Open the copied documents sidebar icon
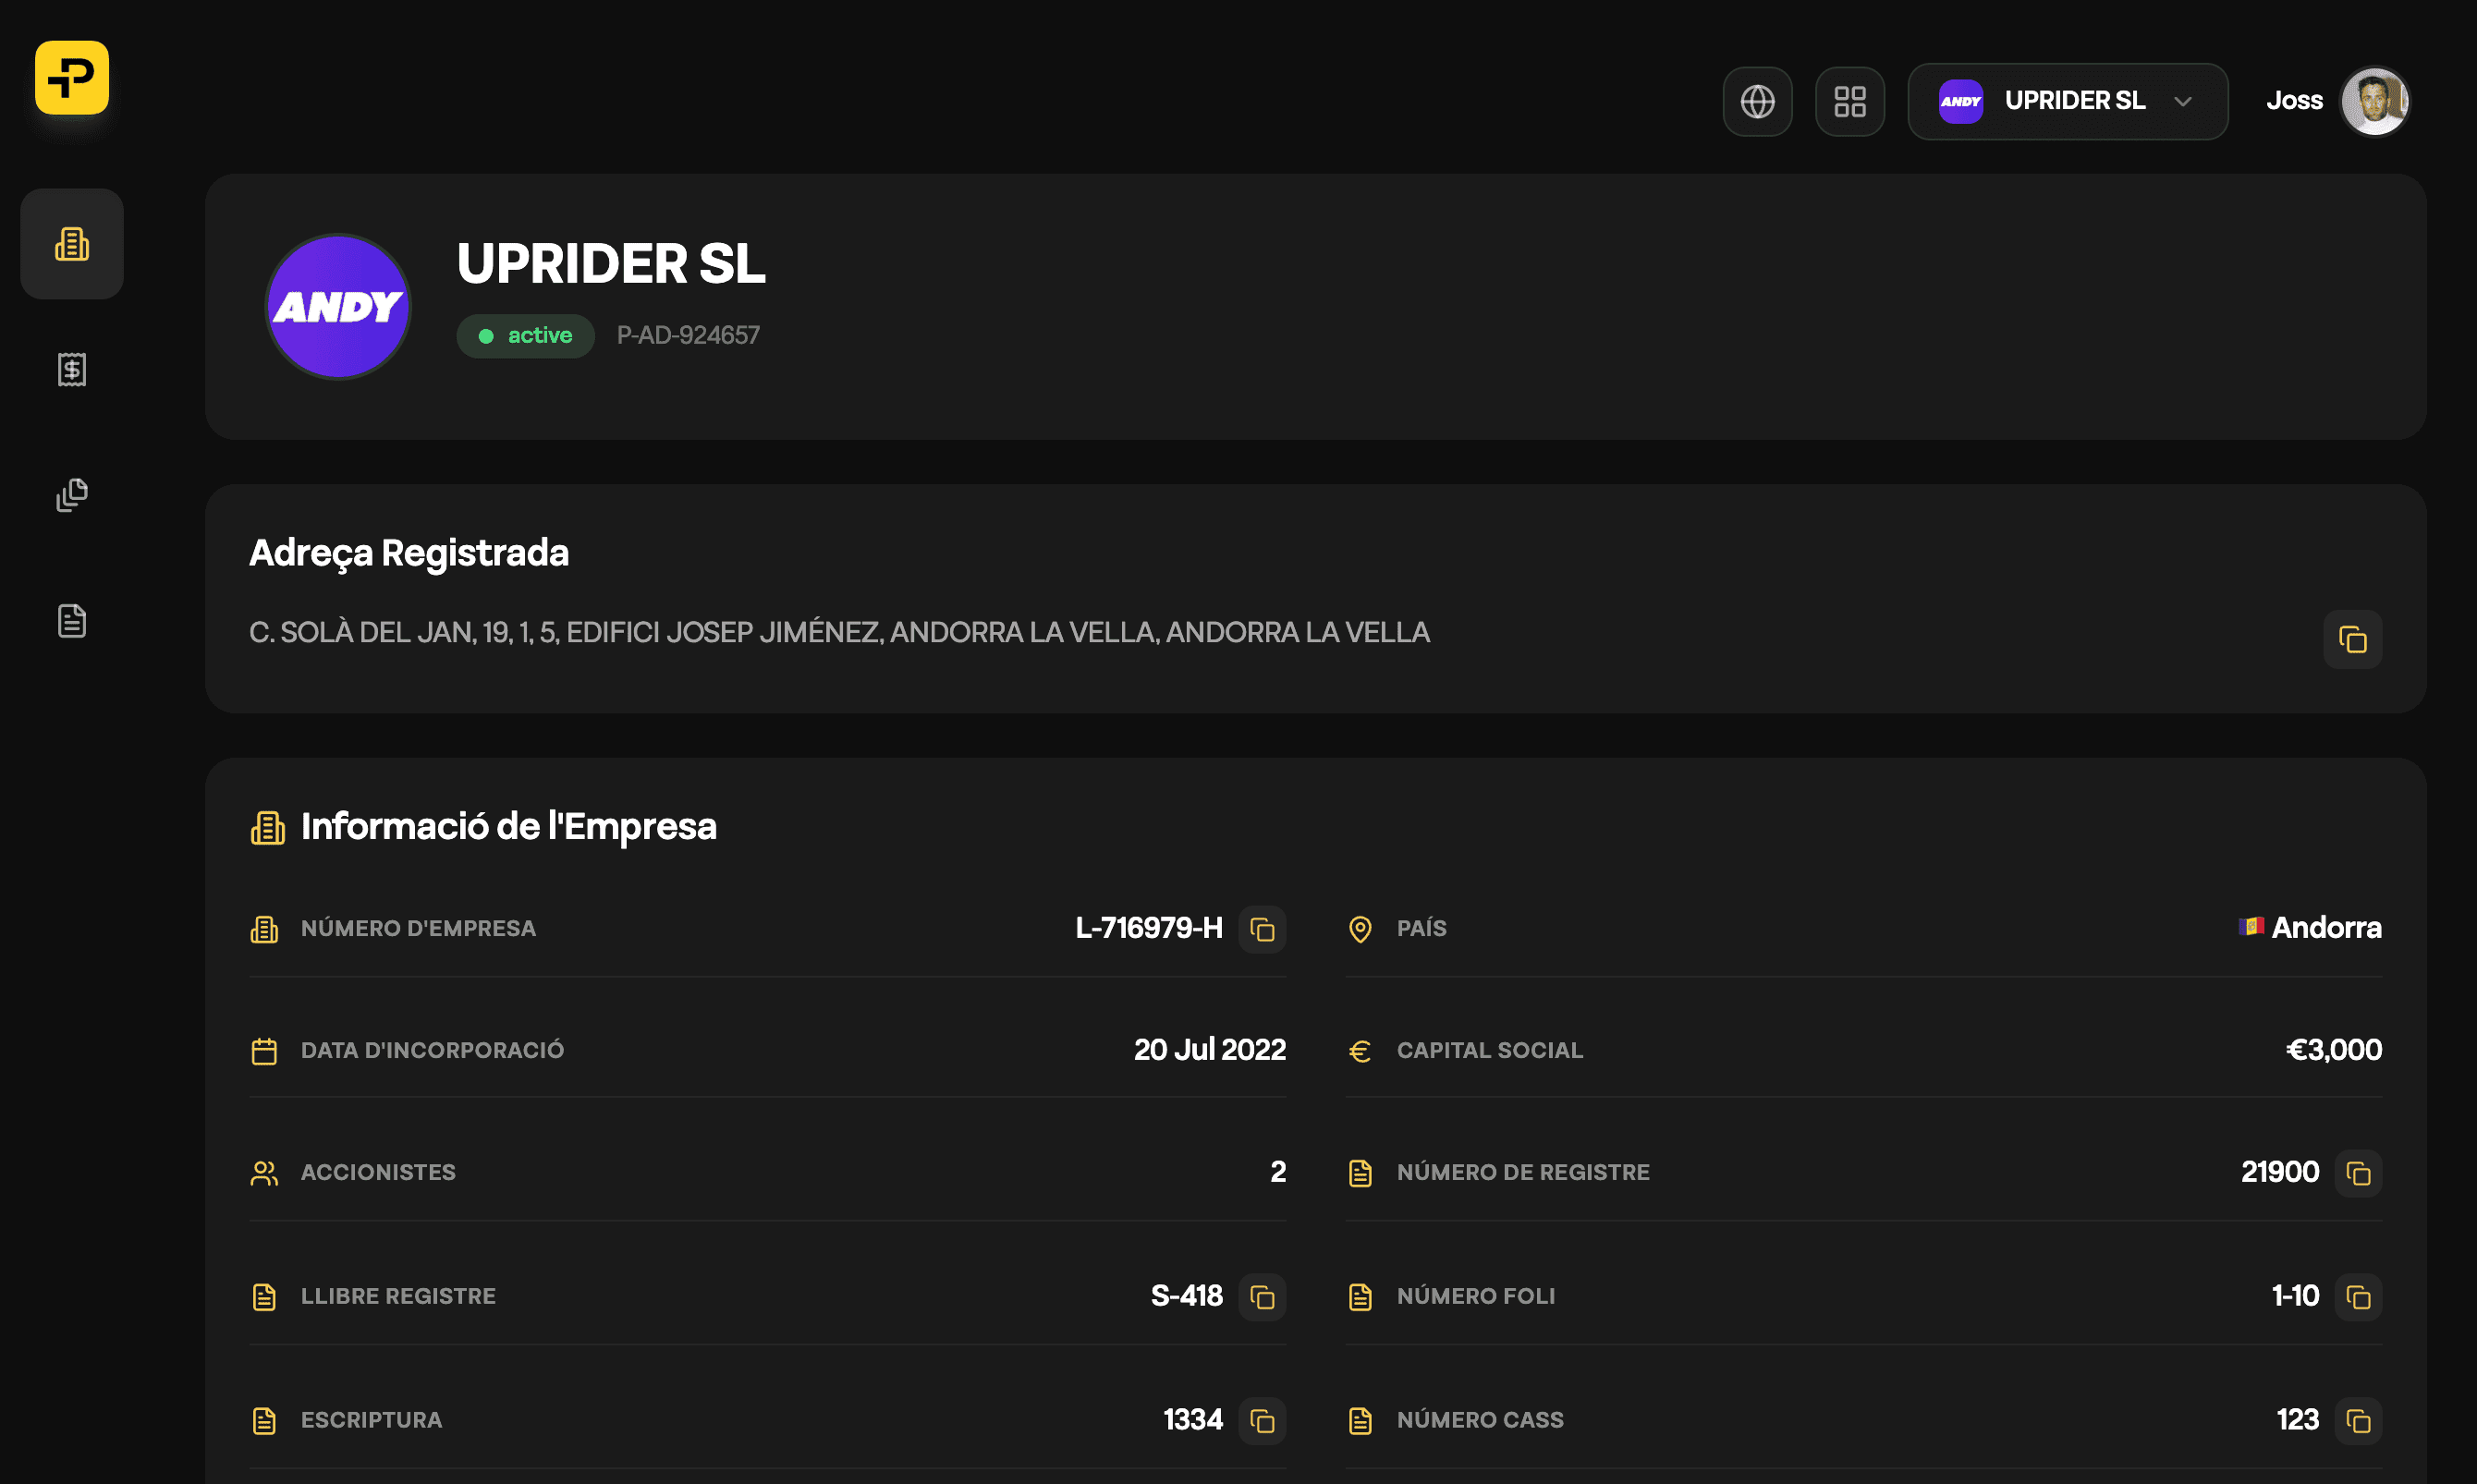This screenshot has height=1484, width=2477. [x=72, y=495]
